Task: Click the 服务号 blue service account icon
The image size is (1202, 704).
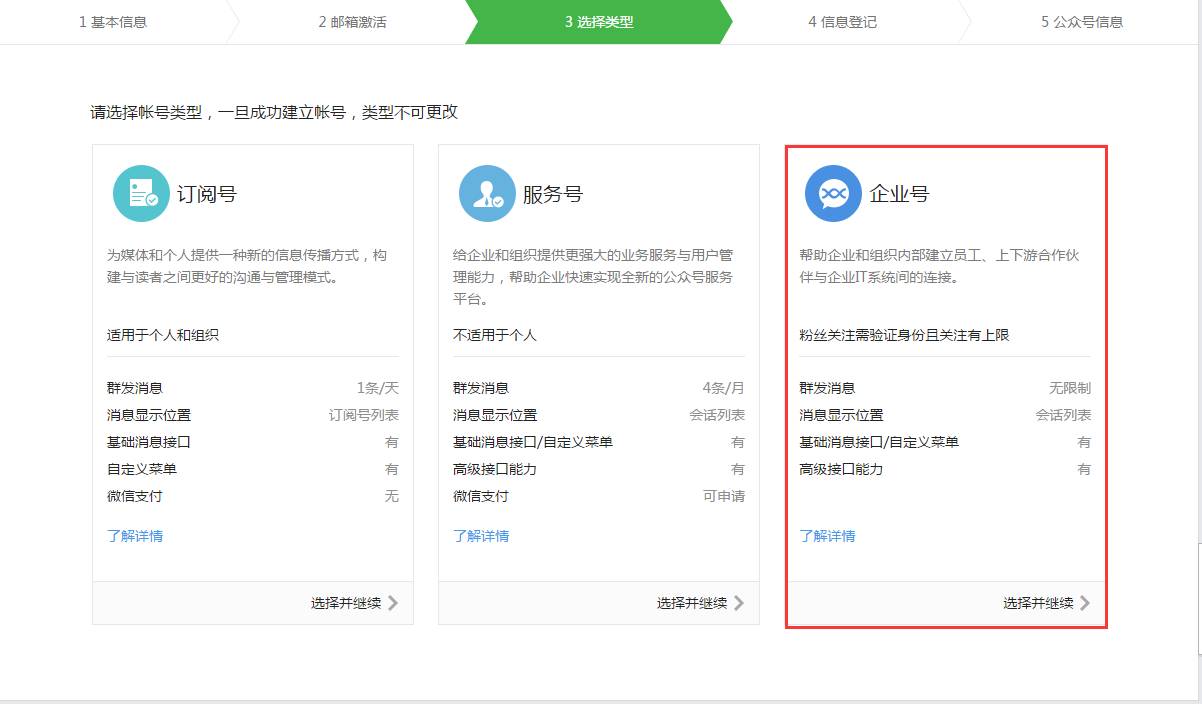Action: pyautogui.click(x=486, y=192)
